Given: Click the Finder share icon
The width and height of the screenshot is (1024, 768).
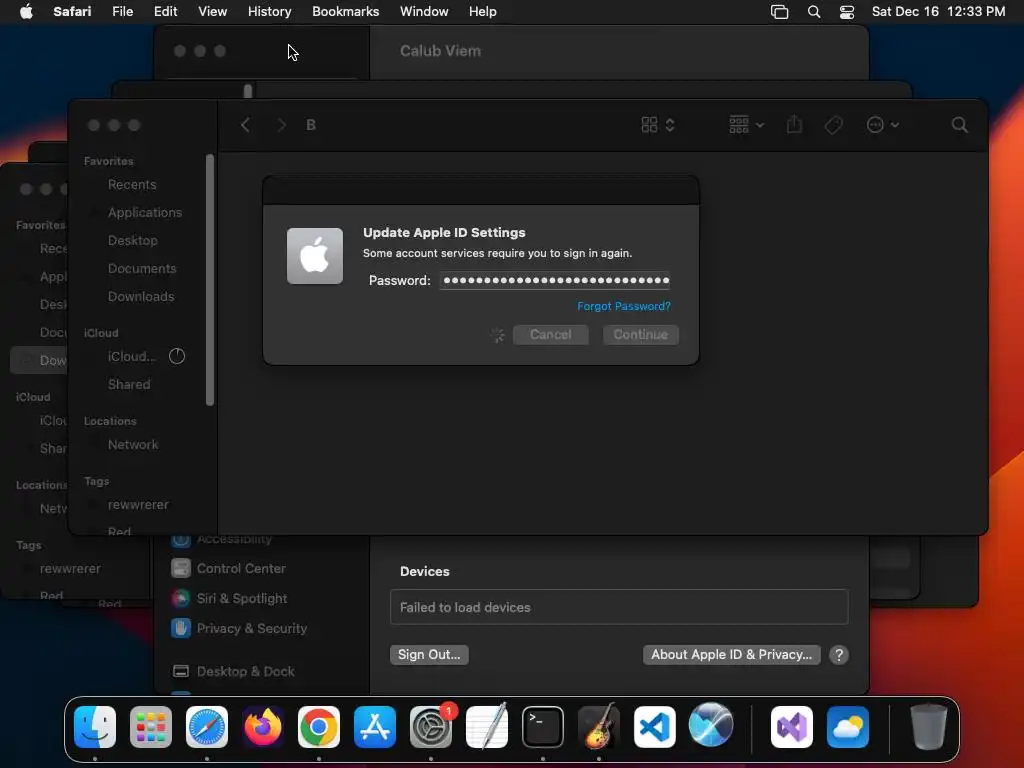Looking at the screenshot, I should [794, 124].
